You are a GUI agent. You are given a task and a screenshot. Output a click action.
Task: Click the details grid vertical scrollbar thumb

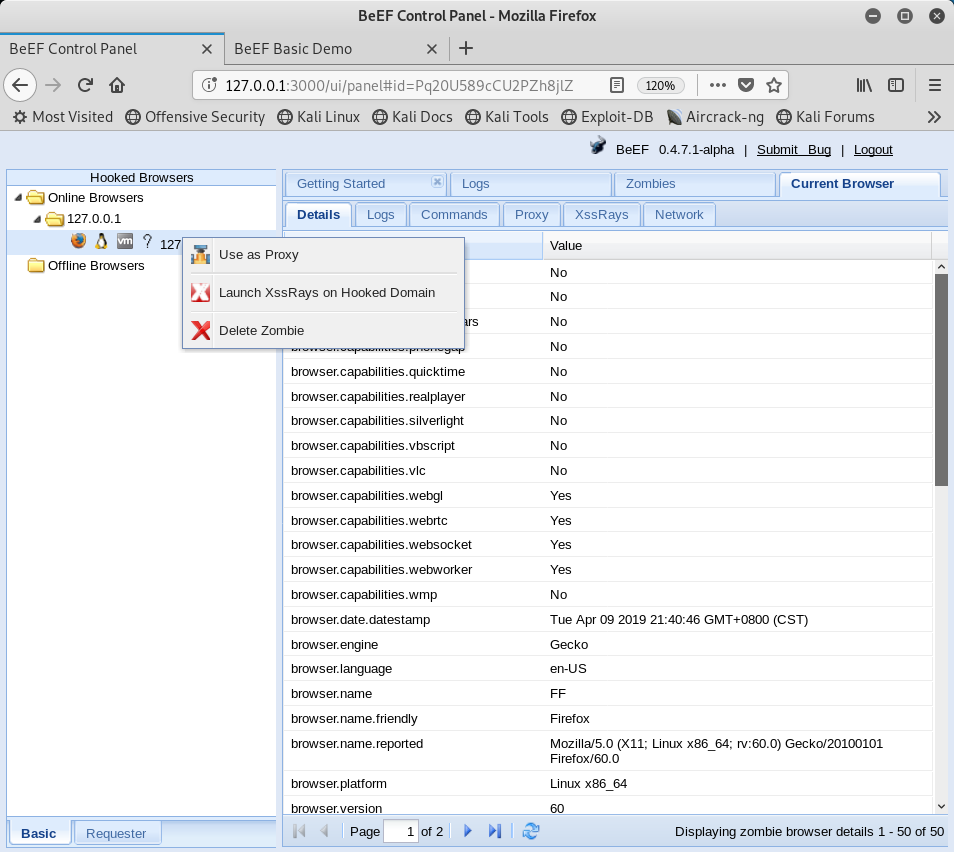(x=941, y=380)
